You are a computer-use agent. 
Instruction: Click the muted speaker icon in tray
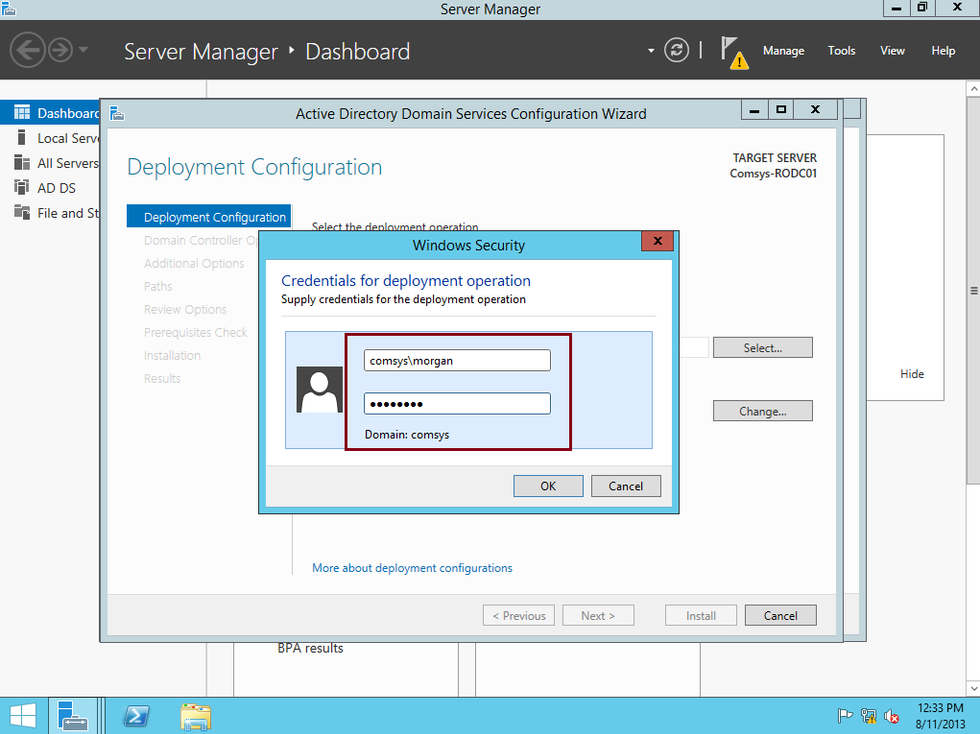pos(892,716)
